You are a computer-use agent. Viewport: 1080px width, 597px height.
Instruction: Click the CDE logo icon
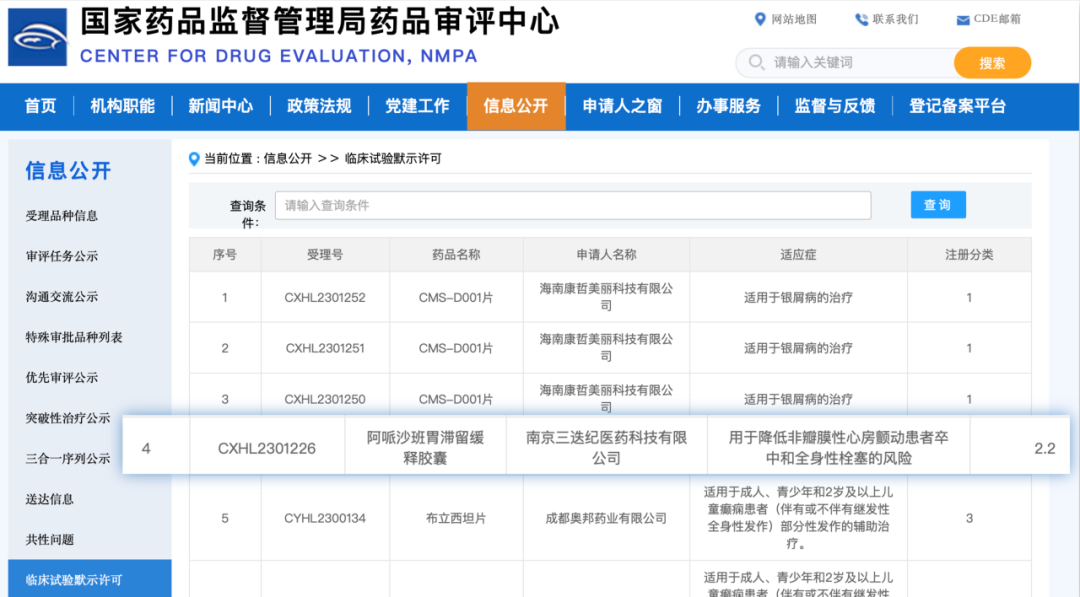[37, 36]
